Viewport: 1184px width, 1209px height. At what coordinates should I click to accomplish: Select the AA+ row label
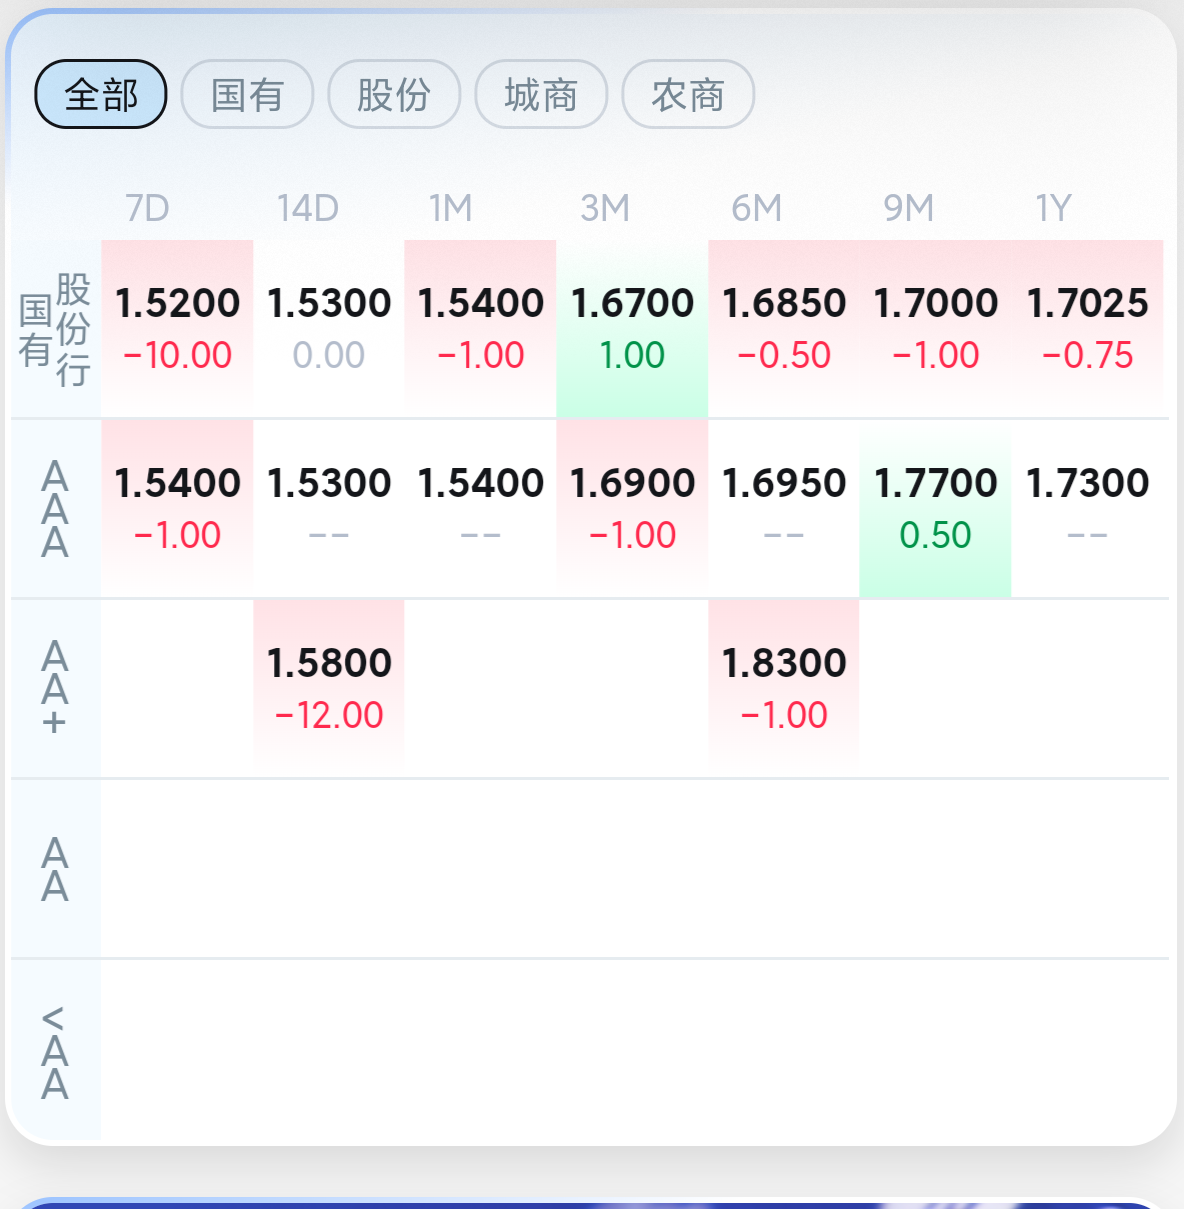click(55, 689)
